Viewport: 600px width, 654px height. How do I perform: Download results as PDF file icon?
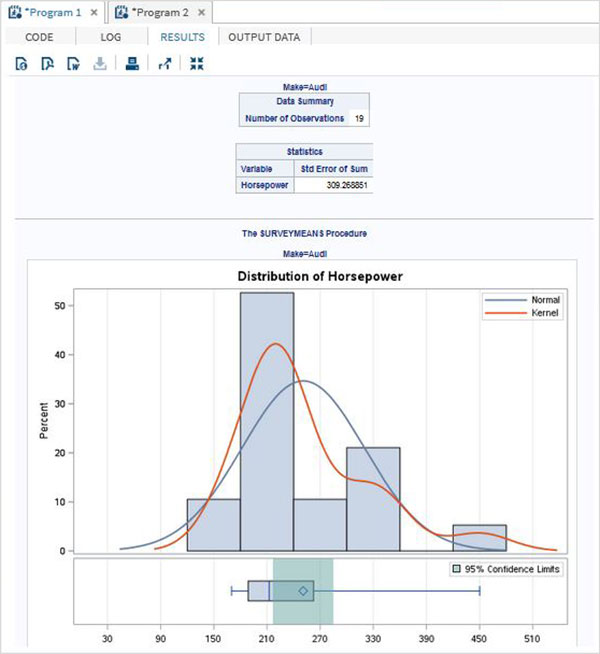[47, 64]
